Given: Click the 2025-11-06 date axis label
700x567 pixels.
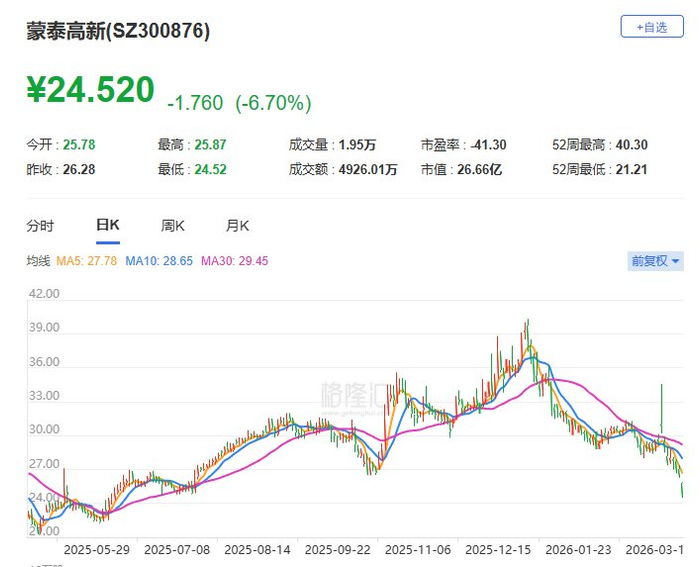Looking at the screenshot, I should pos(418,550).
